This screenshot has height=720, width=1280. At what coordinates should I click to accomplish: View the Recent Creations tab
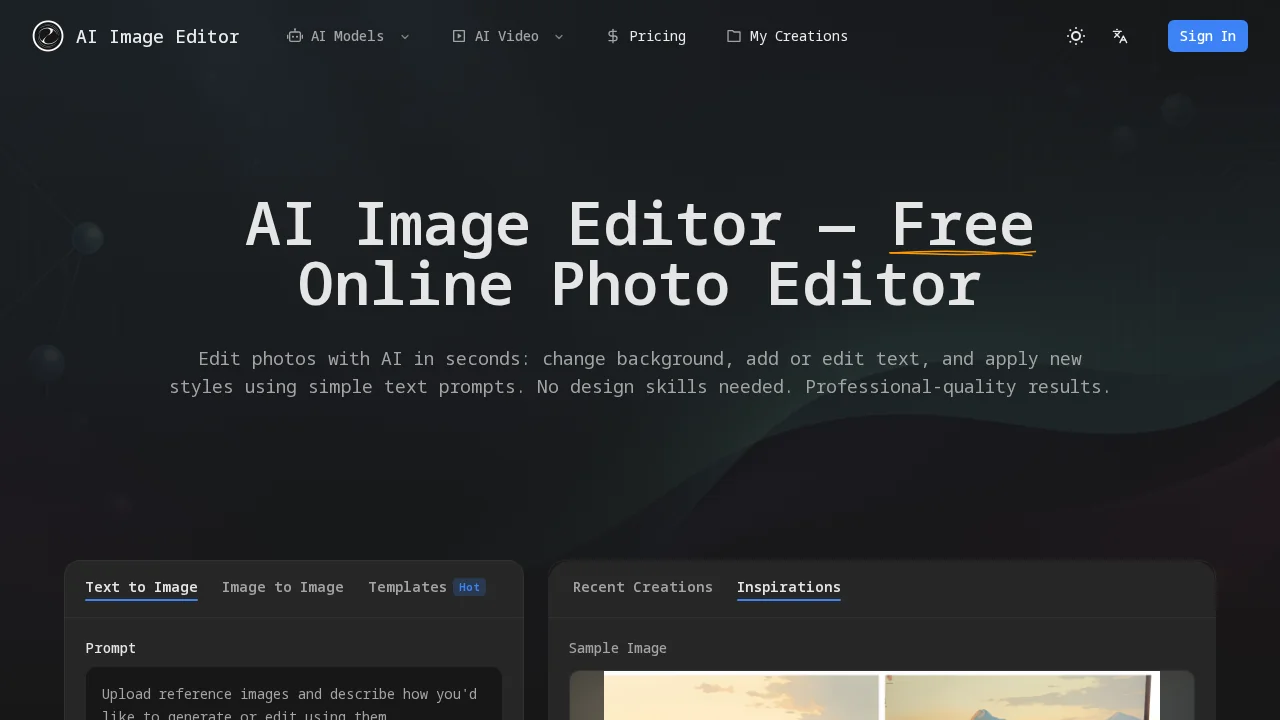[x=643, y=587]
